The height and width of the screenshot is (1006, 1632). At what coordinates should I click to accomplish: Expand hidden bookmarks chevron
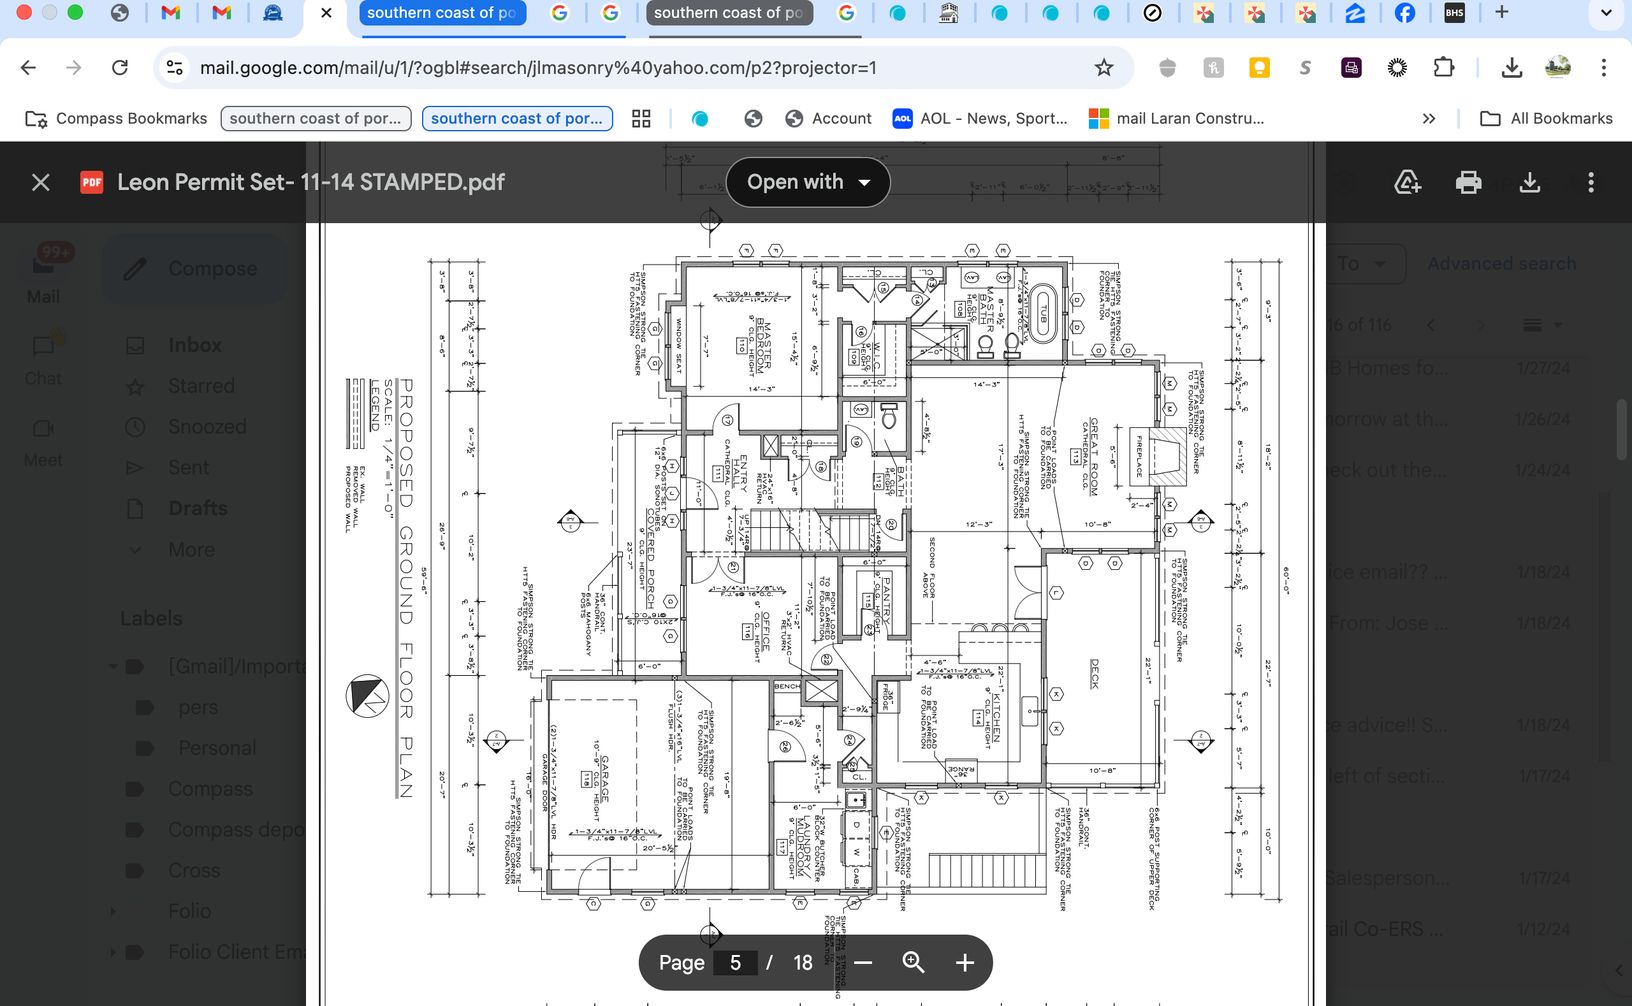tap(1429, 118)
